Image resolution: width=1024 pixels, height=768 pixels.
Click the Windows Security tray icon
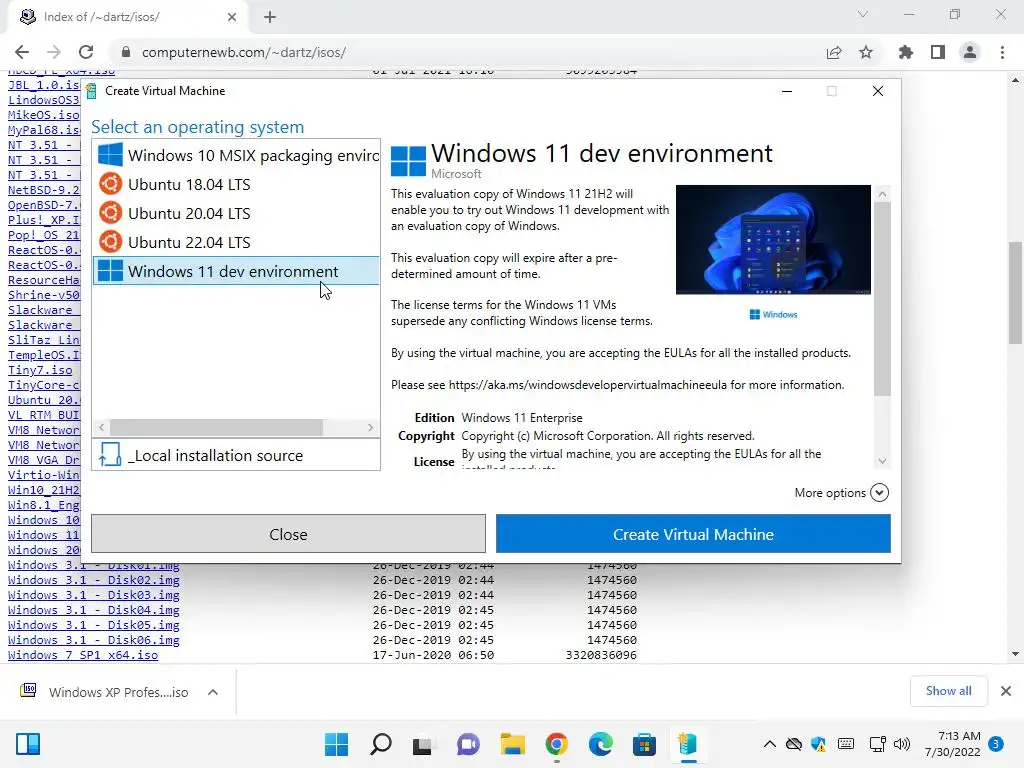pyautogui.click(x=818, y=744)
